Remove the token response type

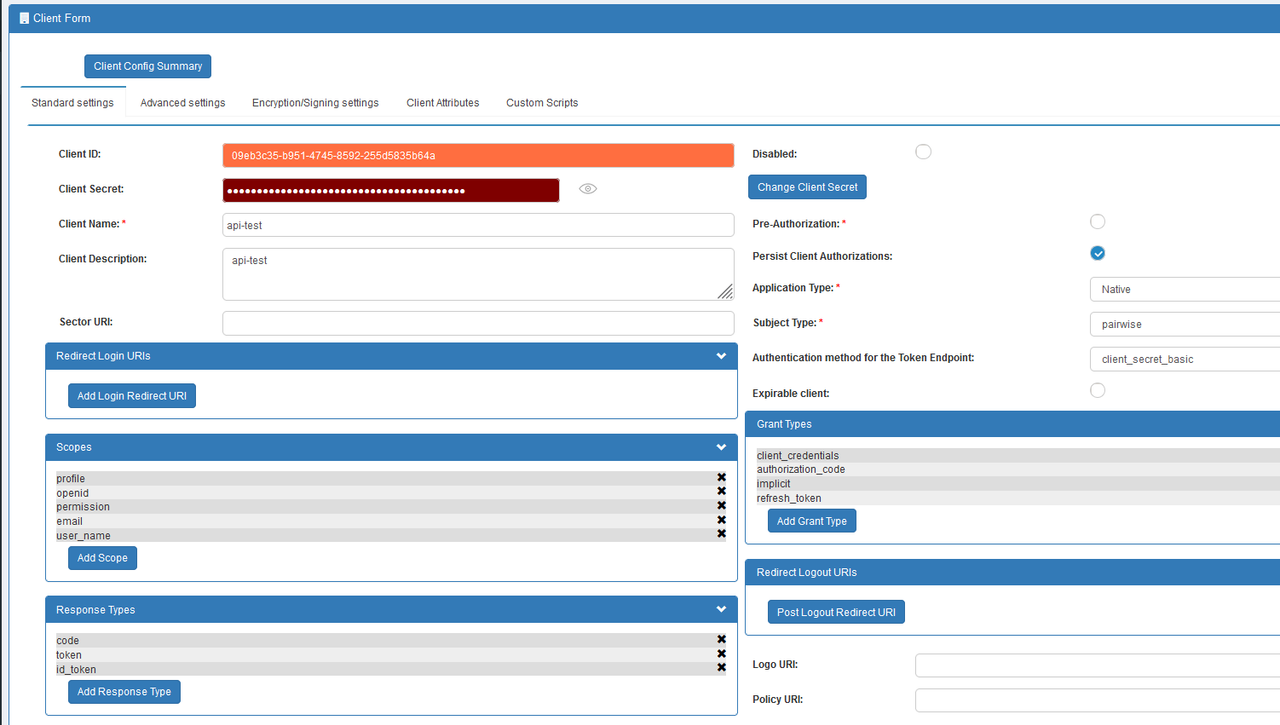pyautogui.click(x=721, y=654)
